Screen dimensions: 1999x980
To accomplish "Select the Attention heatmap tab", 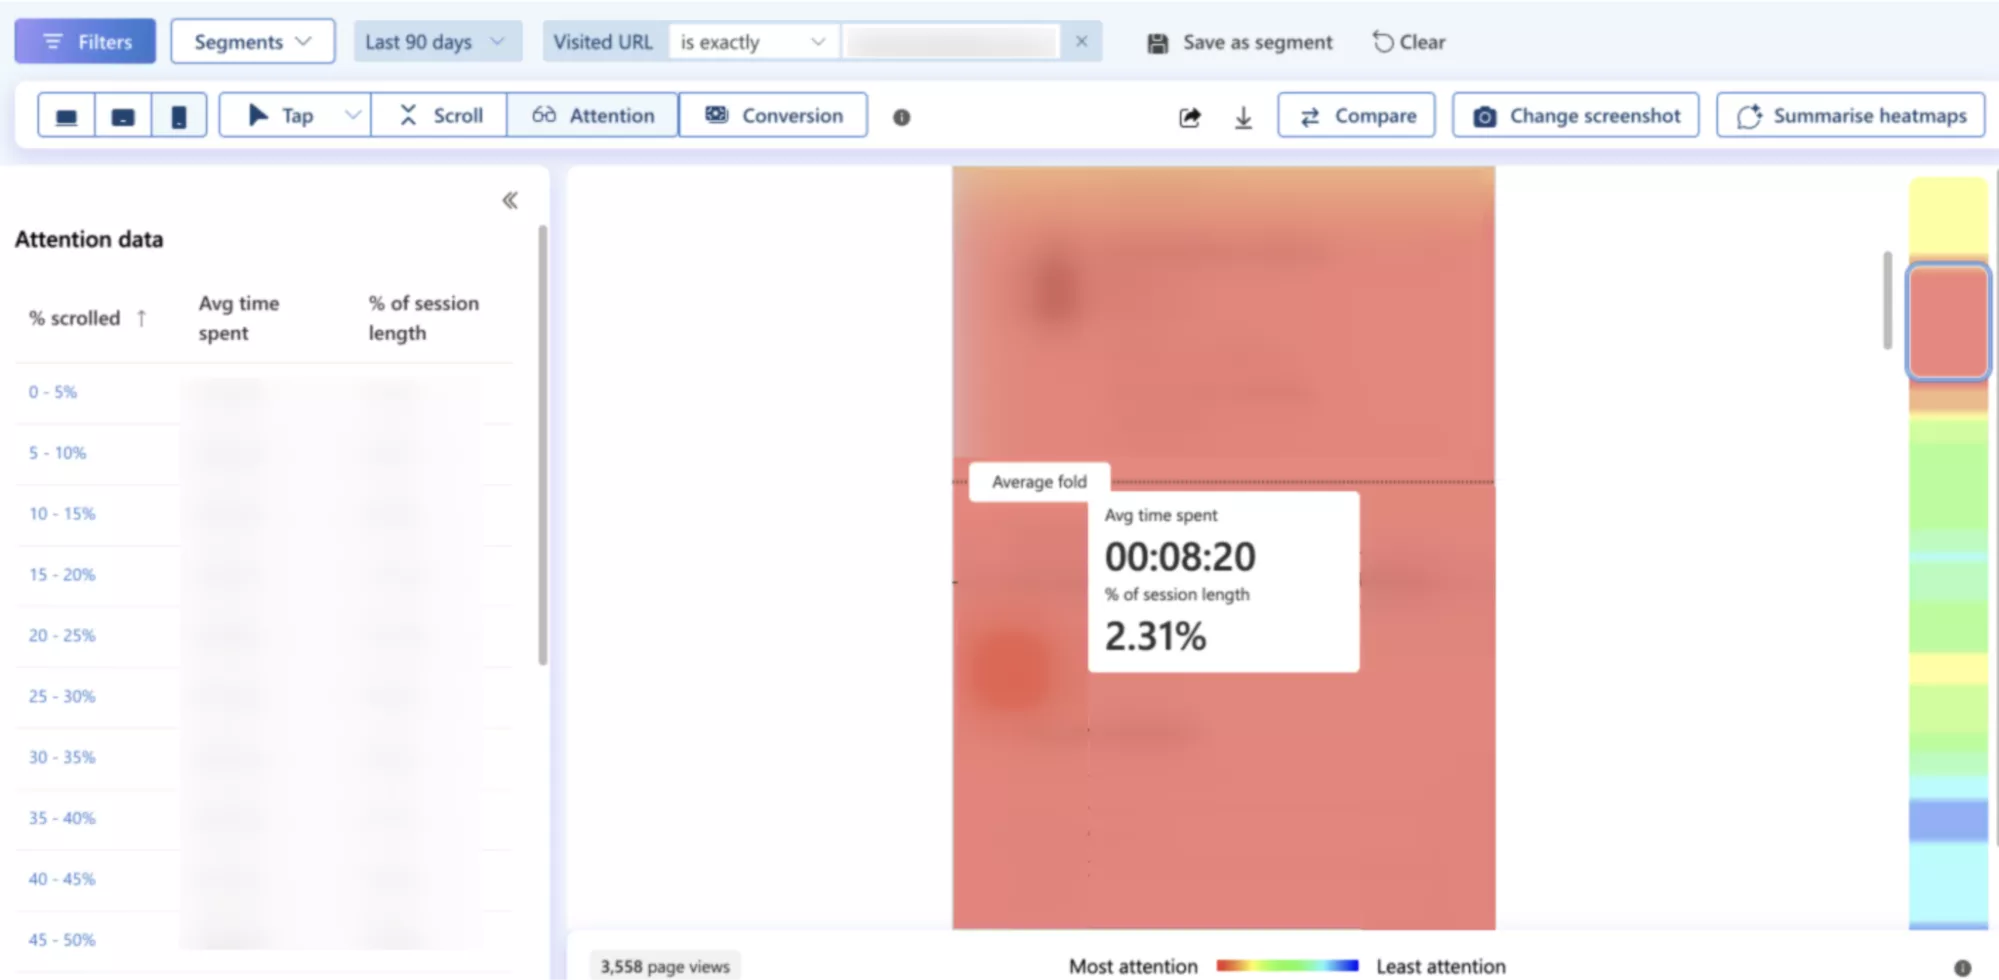I will point(593,116).
